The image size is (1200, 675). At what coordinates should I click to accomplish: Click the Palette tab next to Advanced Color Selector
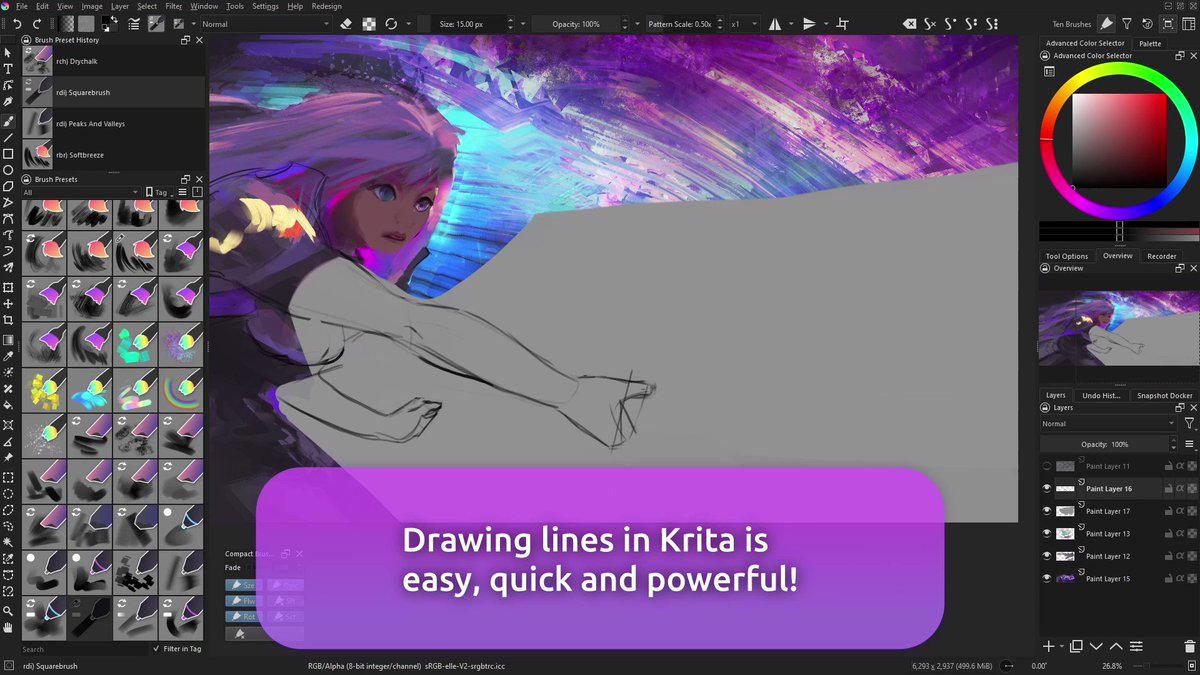[x=1151, y=43]
